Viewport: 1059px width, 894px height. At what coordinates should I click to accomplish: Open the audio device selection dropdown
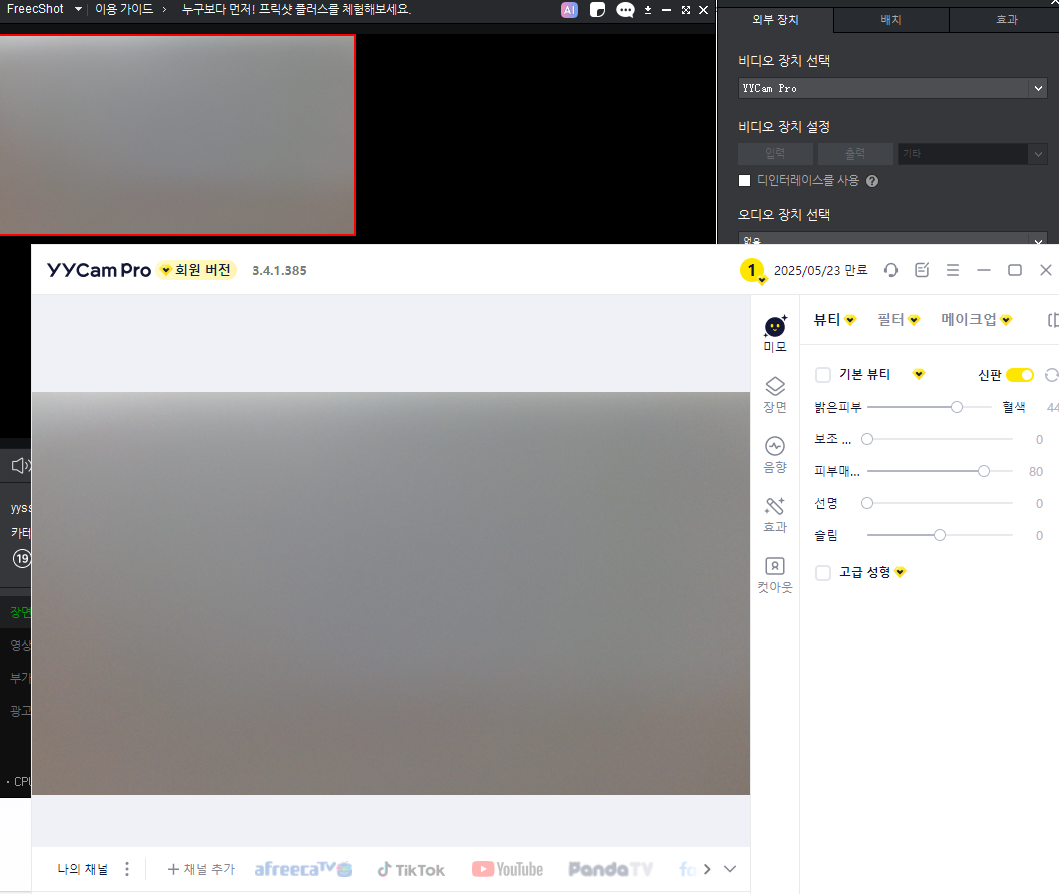coord(892,238)
